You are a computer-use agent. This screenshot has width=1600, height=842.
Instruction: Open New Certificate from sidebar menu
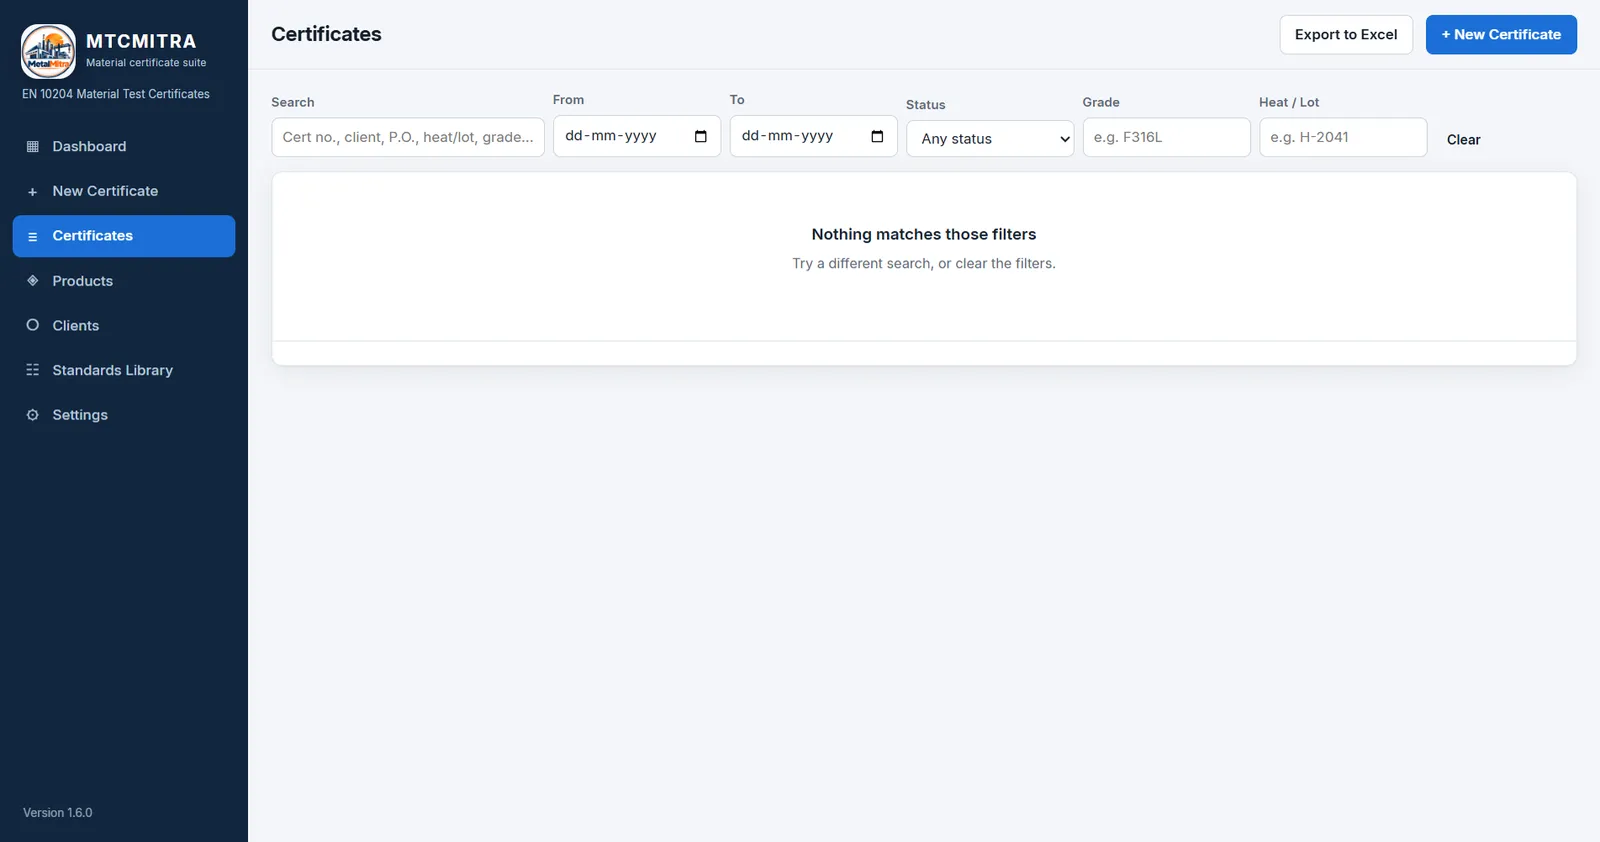[124, 191]
